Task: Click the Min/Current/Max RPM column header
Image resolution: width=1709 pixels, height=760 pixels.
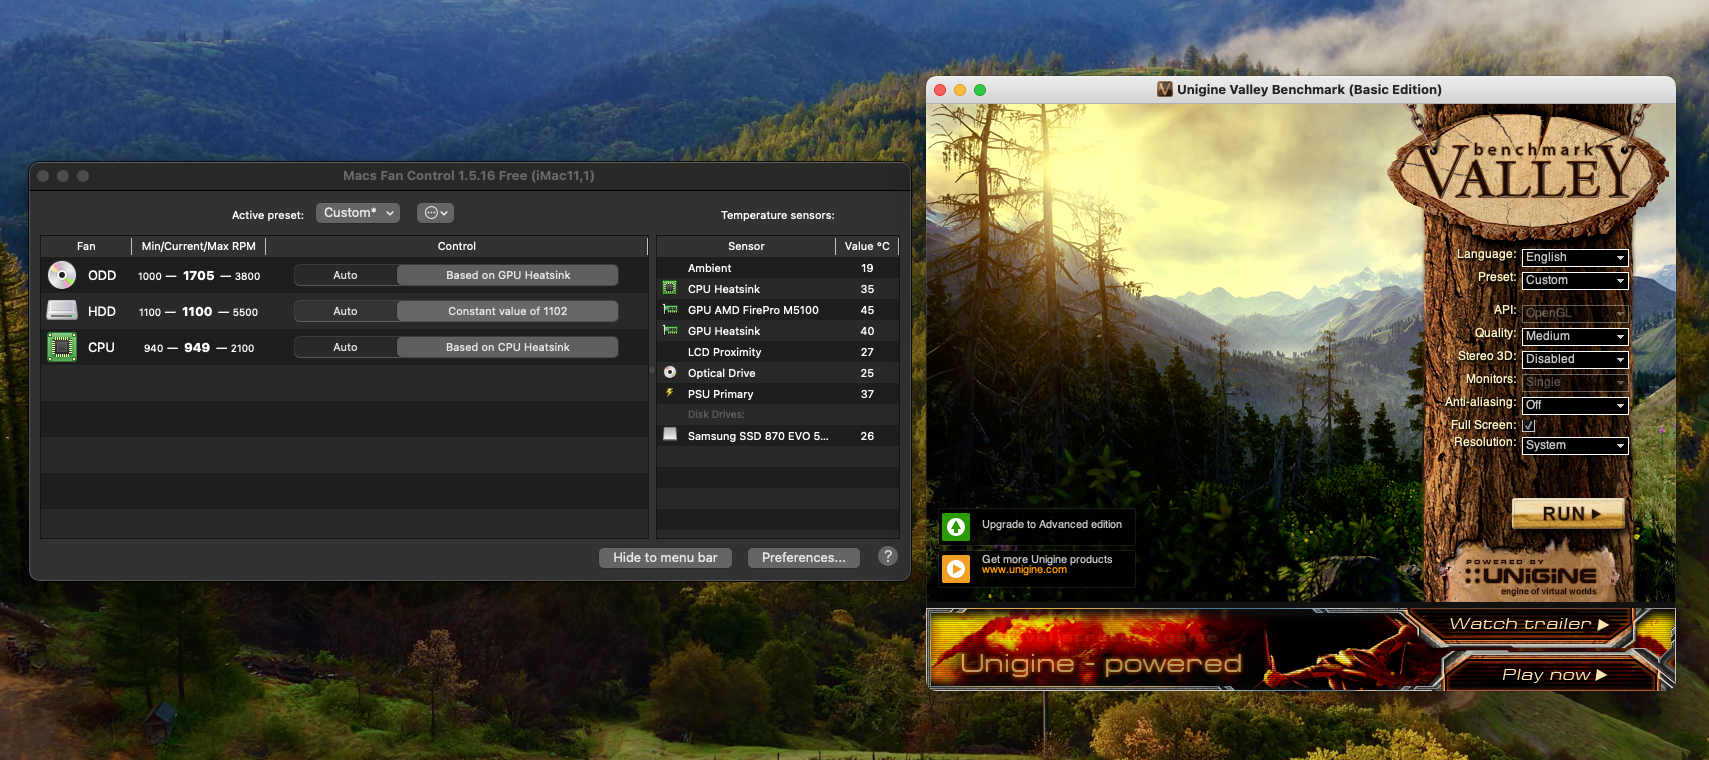Action: coord(198,246)
